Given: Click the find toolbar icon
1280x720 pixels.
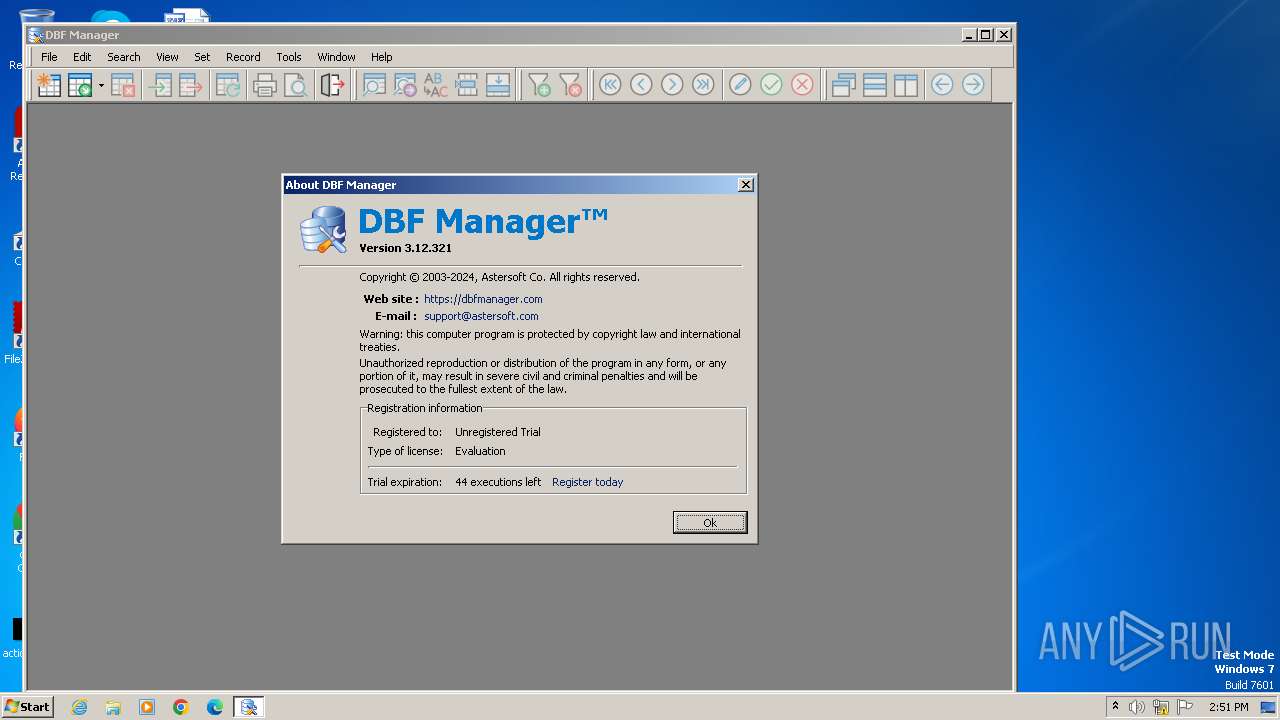Looking at the screenshot, I should [x=374, y=85].
